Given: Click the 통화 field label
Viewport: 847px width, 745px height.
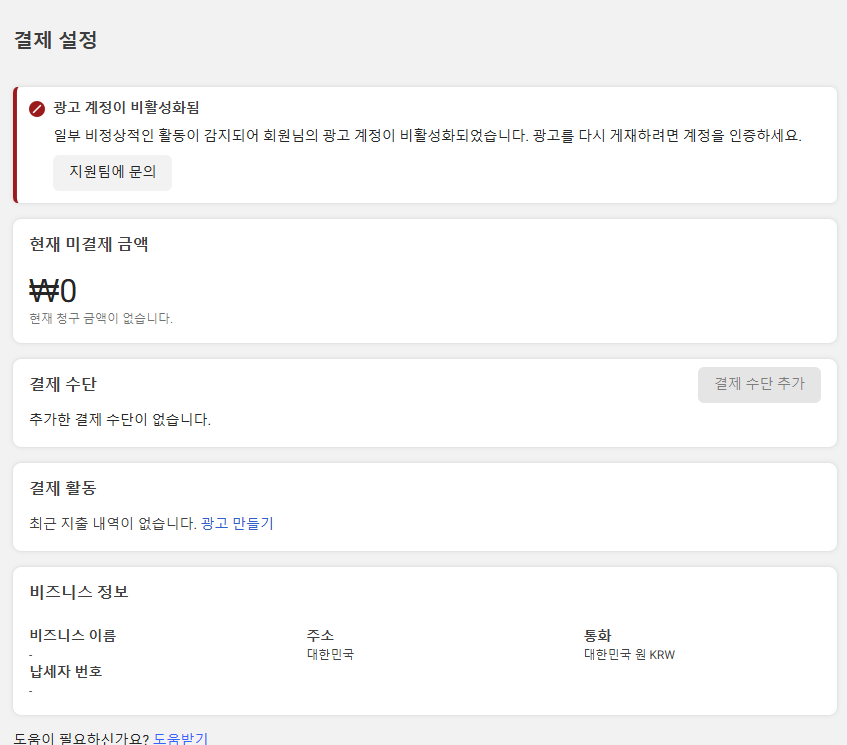Looking at the screenshot, I should 597,635.
